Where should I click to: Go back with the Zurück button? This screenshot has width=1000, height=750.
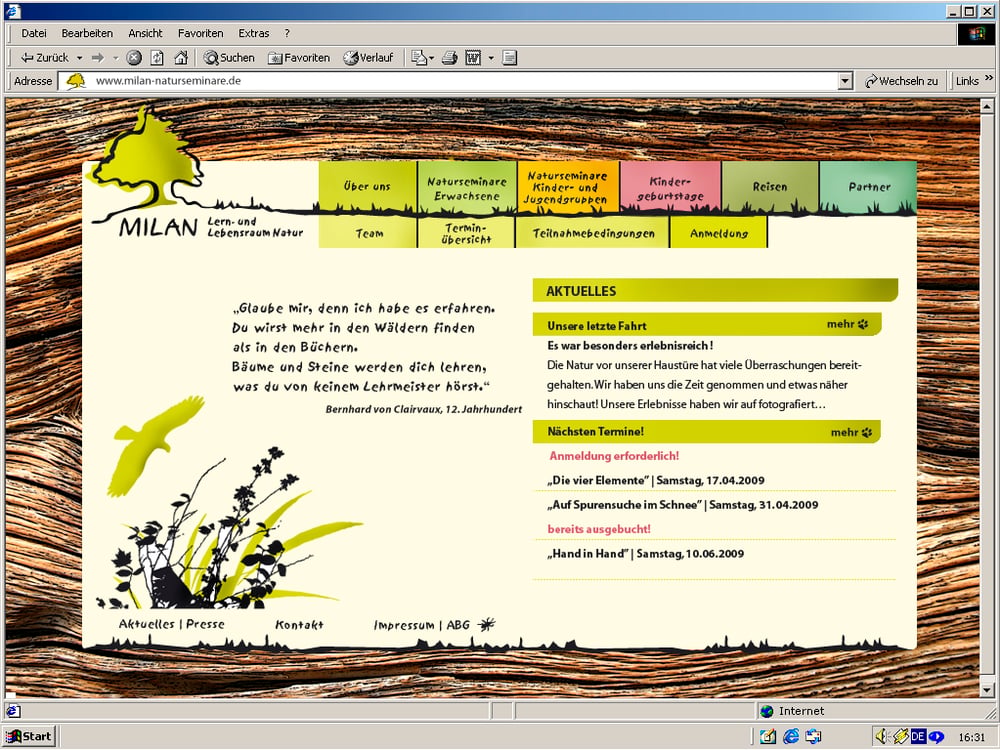pyautogui.click(x=44, y=58)
